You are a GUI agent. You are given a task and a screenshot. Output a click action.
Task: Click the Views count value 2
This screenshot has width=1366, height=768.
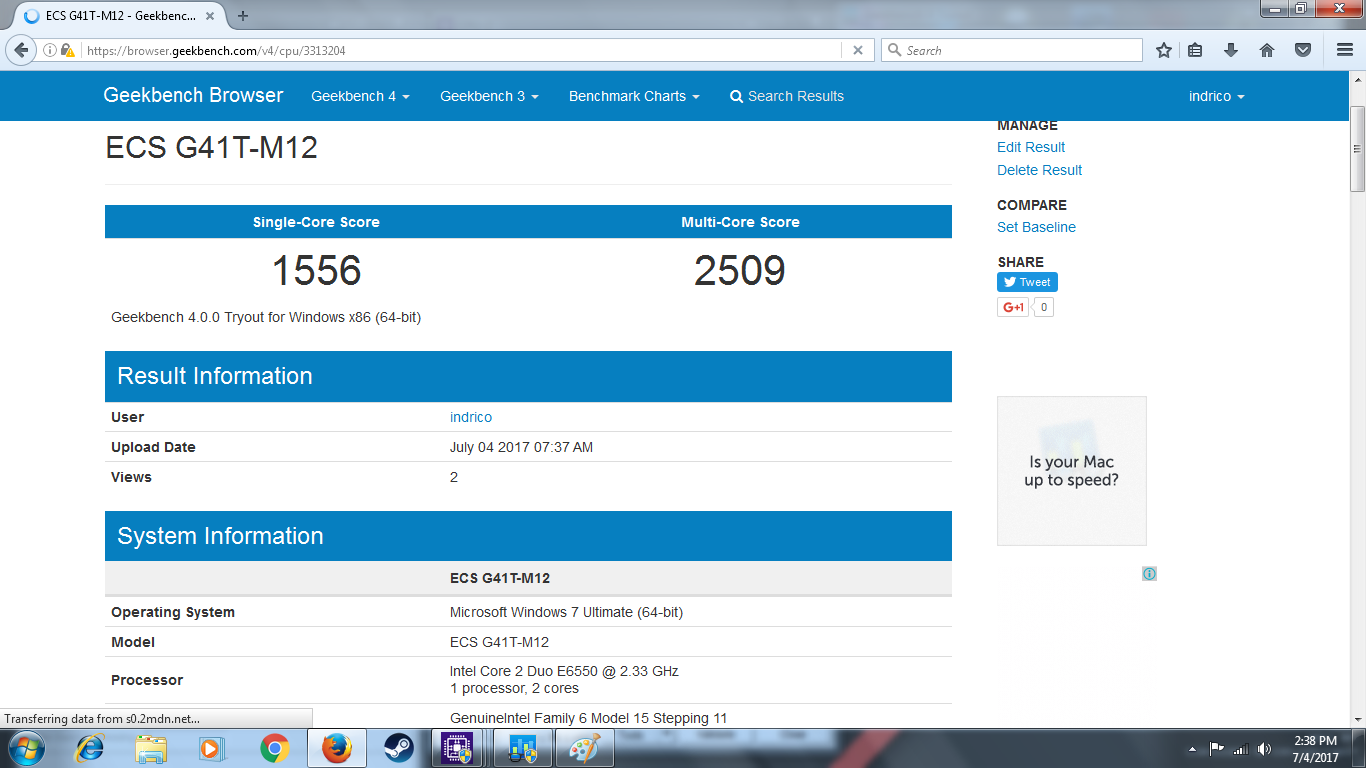coord(454,477)
